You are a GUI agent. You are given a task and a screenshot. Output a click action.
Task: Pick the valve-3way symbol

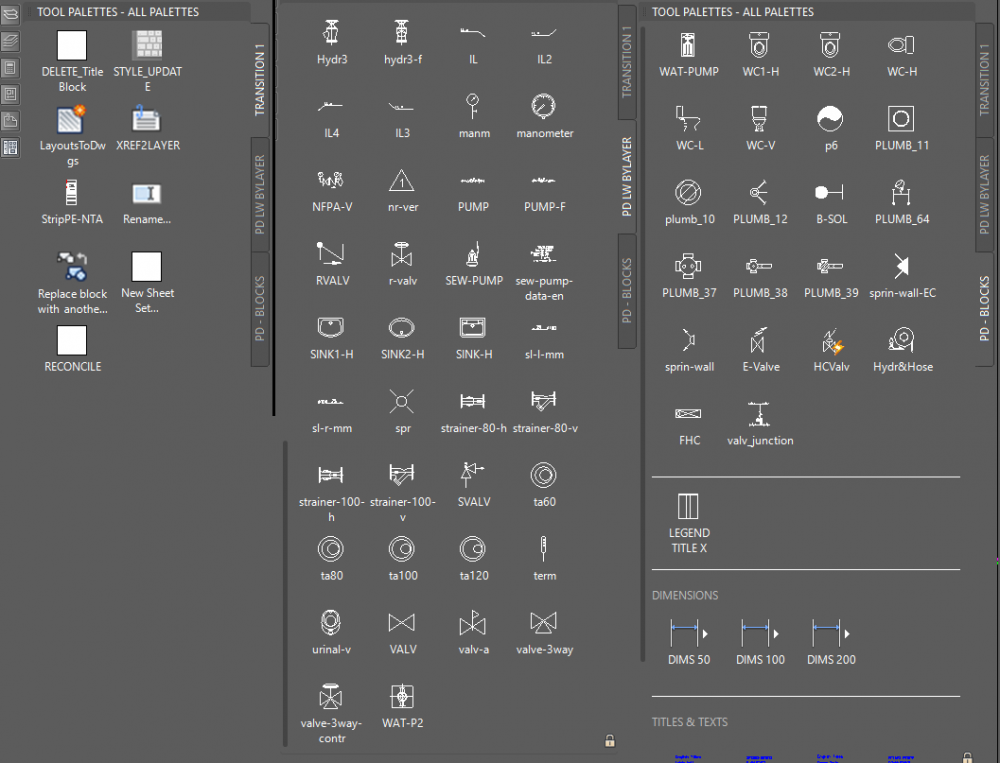tap(544, 624)
